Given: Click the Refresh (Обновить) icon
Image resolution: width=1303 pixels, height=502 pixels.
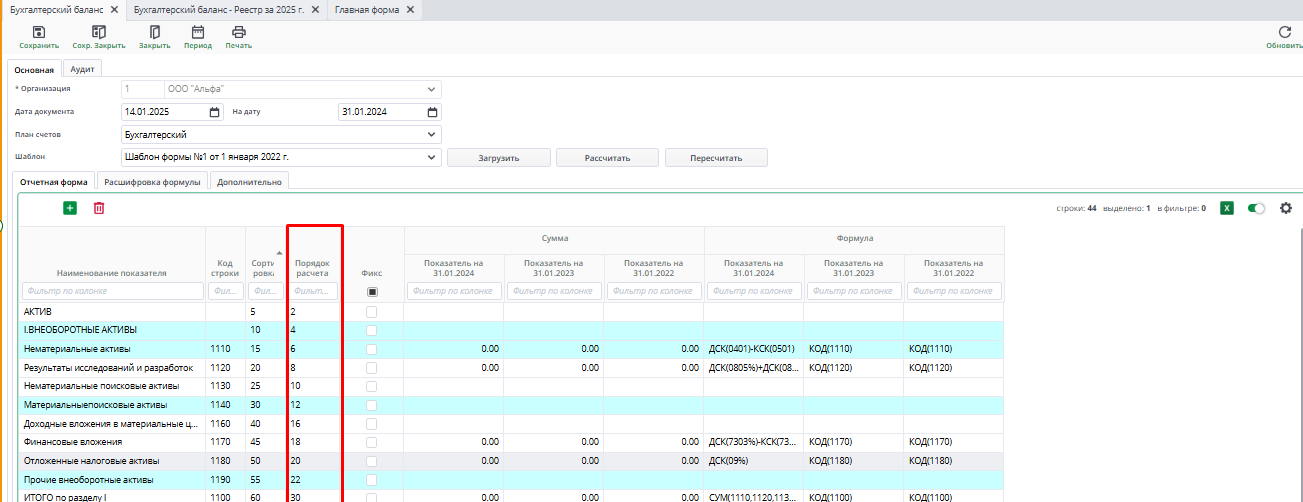Looking at the screenshot, I should coord(1284,33).
